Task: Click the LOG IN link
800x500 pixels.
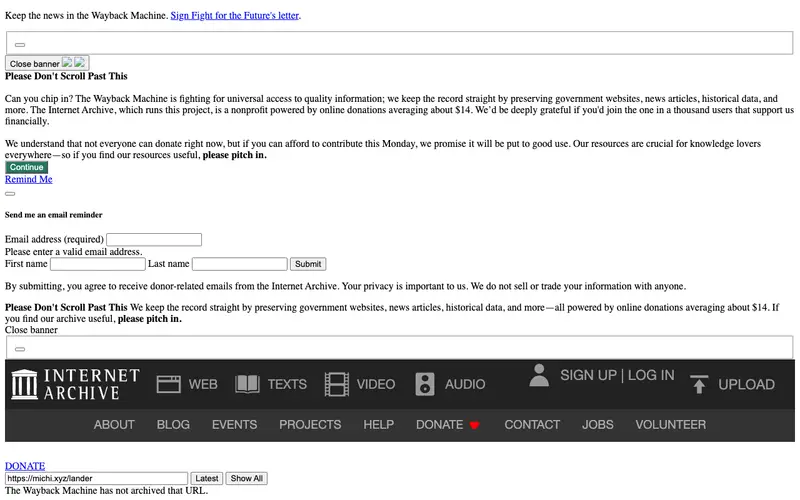Action: [x=651, y=376]
